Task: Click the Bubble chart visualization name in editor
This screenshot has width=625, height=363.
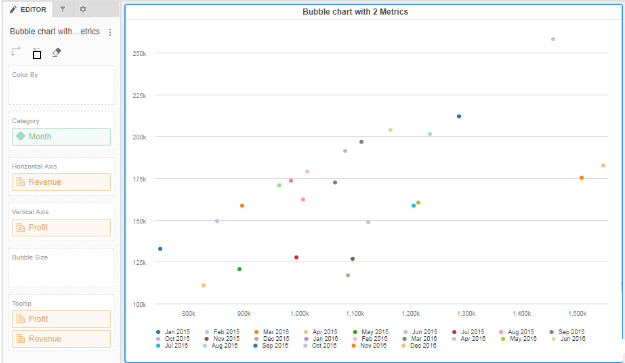Action: tap(55, 31)
